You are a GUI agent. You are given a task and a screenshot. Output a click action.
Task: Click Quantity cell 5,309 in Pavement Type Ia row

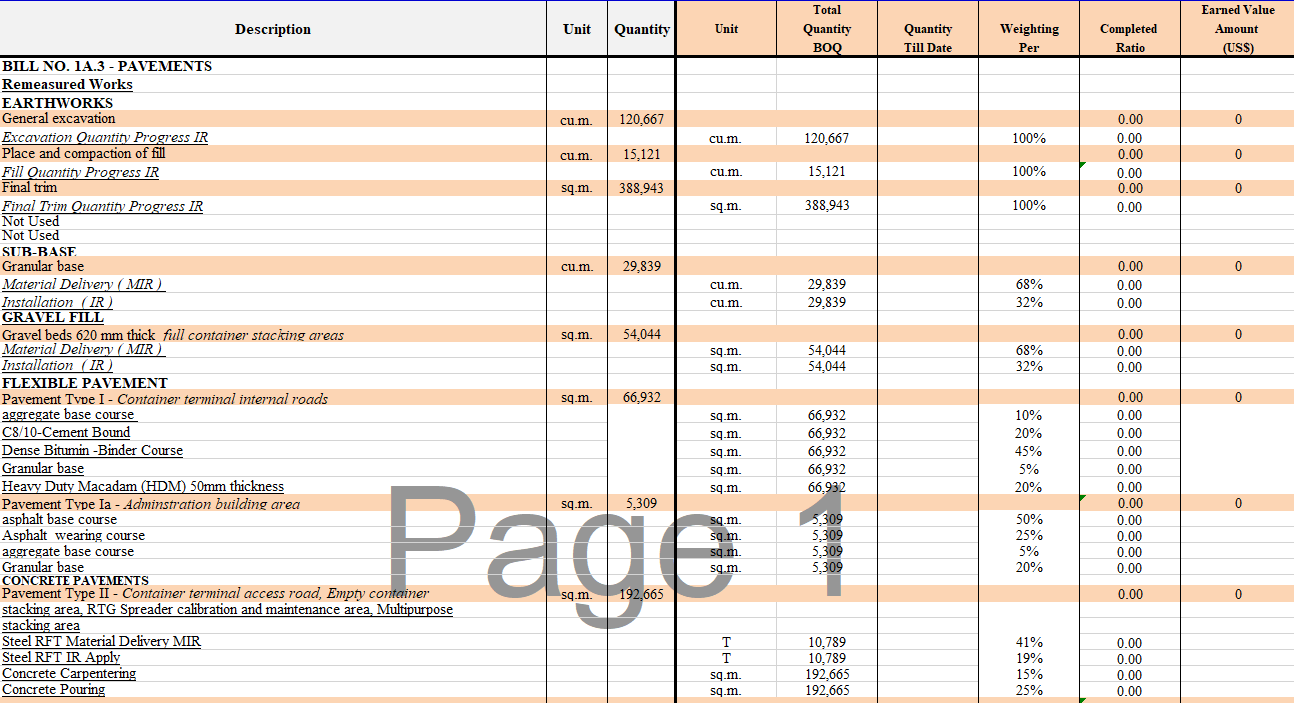642,503
